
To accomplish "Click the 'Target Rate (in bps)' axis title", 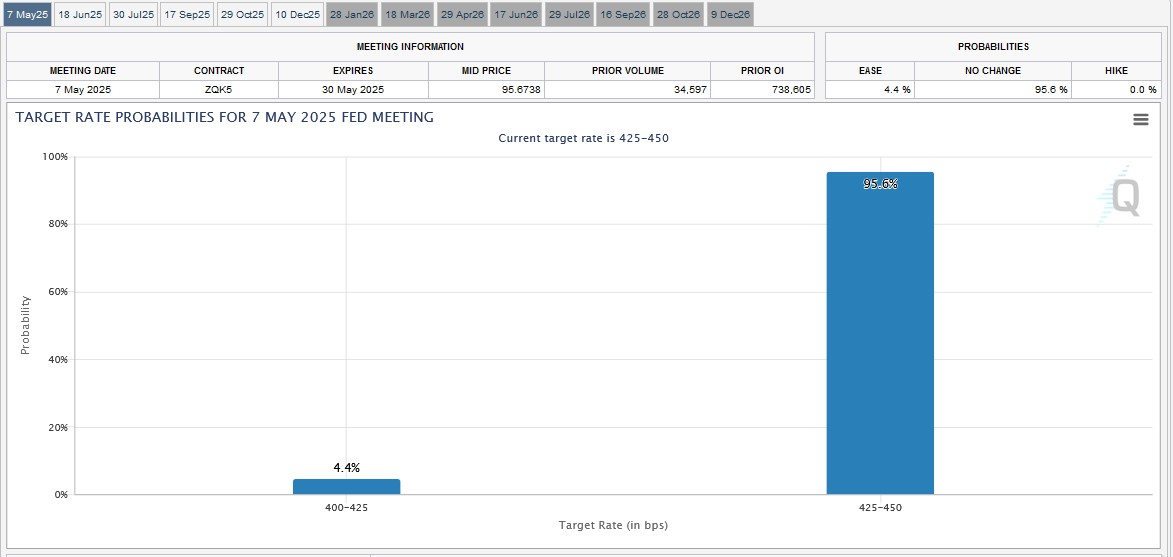I will click(x=613, y=525).
